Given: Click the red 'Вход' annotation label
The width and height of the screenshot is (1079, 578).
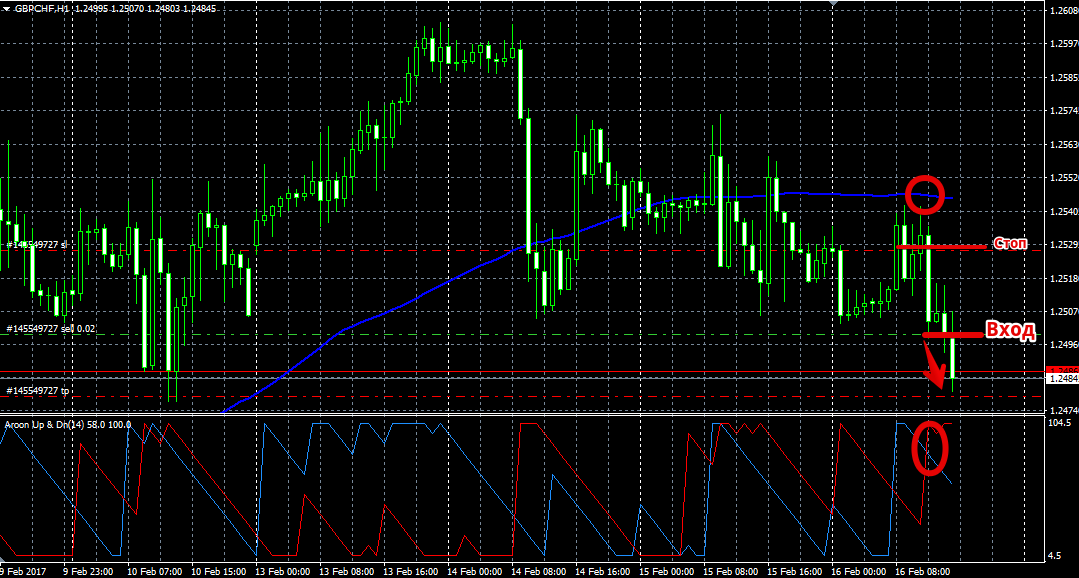Looking at the screenshot, I should coord(1009,331).
